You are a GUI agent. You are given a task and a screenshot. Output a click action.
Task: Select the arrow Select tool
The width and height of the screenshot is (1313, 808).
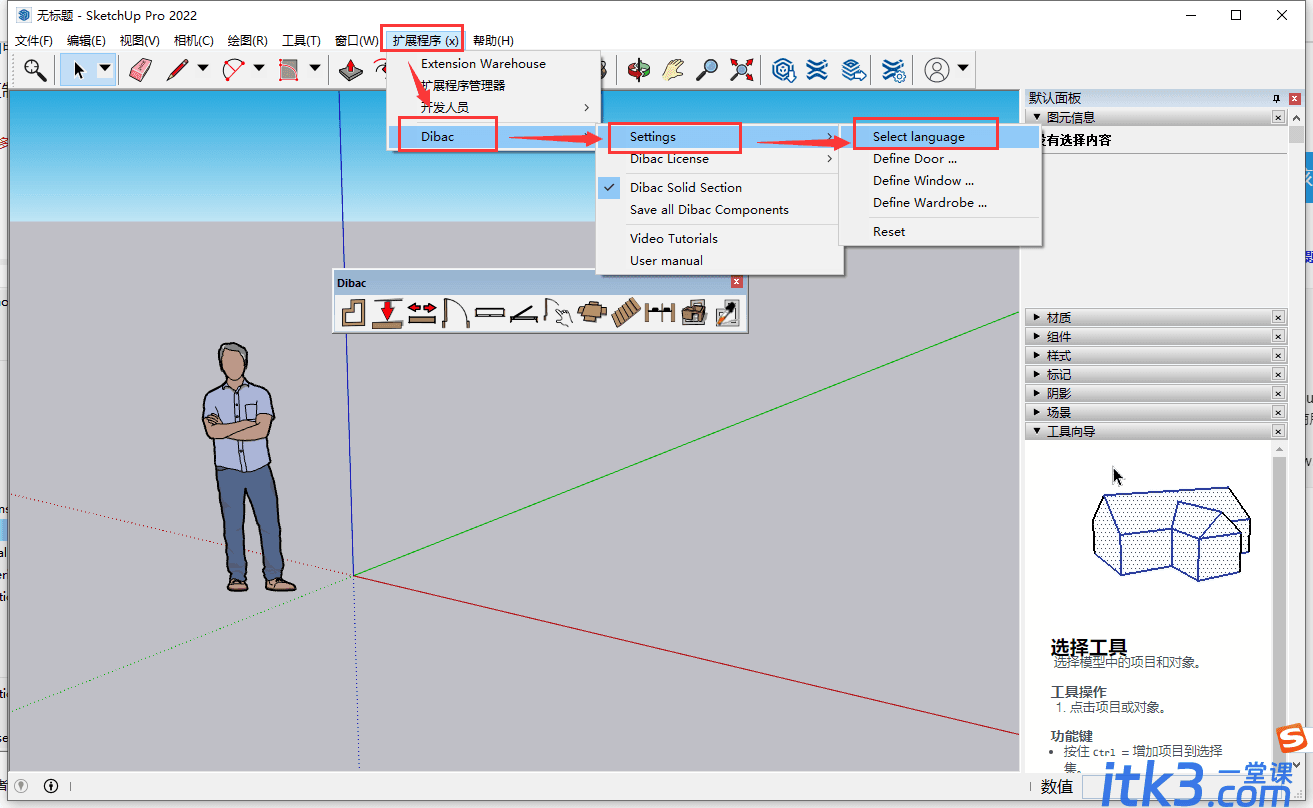(78, 69)
